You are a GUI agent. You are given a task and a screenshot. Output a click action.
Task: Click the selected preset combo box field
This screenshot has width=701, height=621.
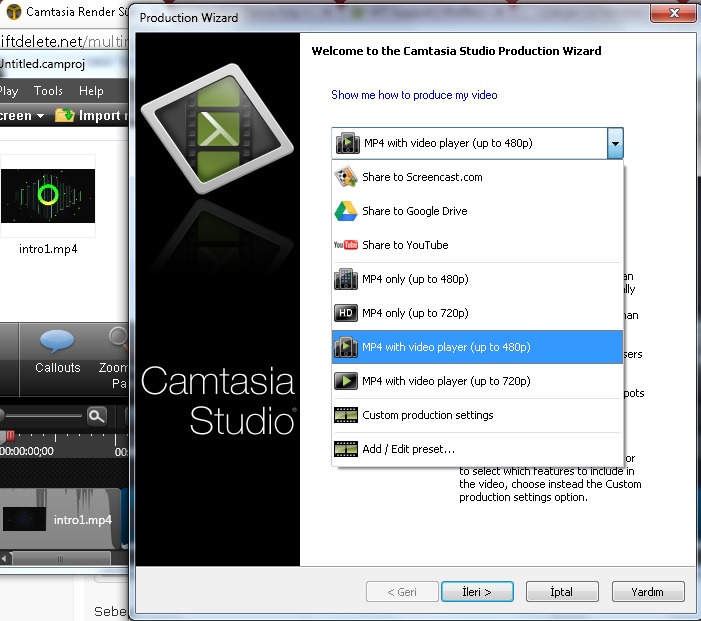pyautogui.click(x=470, y=143)
